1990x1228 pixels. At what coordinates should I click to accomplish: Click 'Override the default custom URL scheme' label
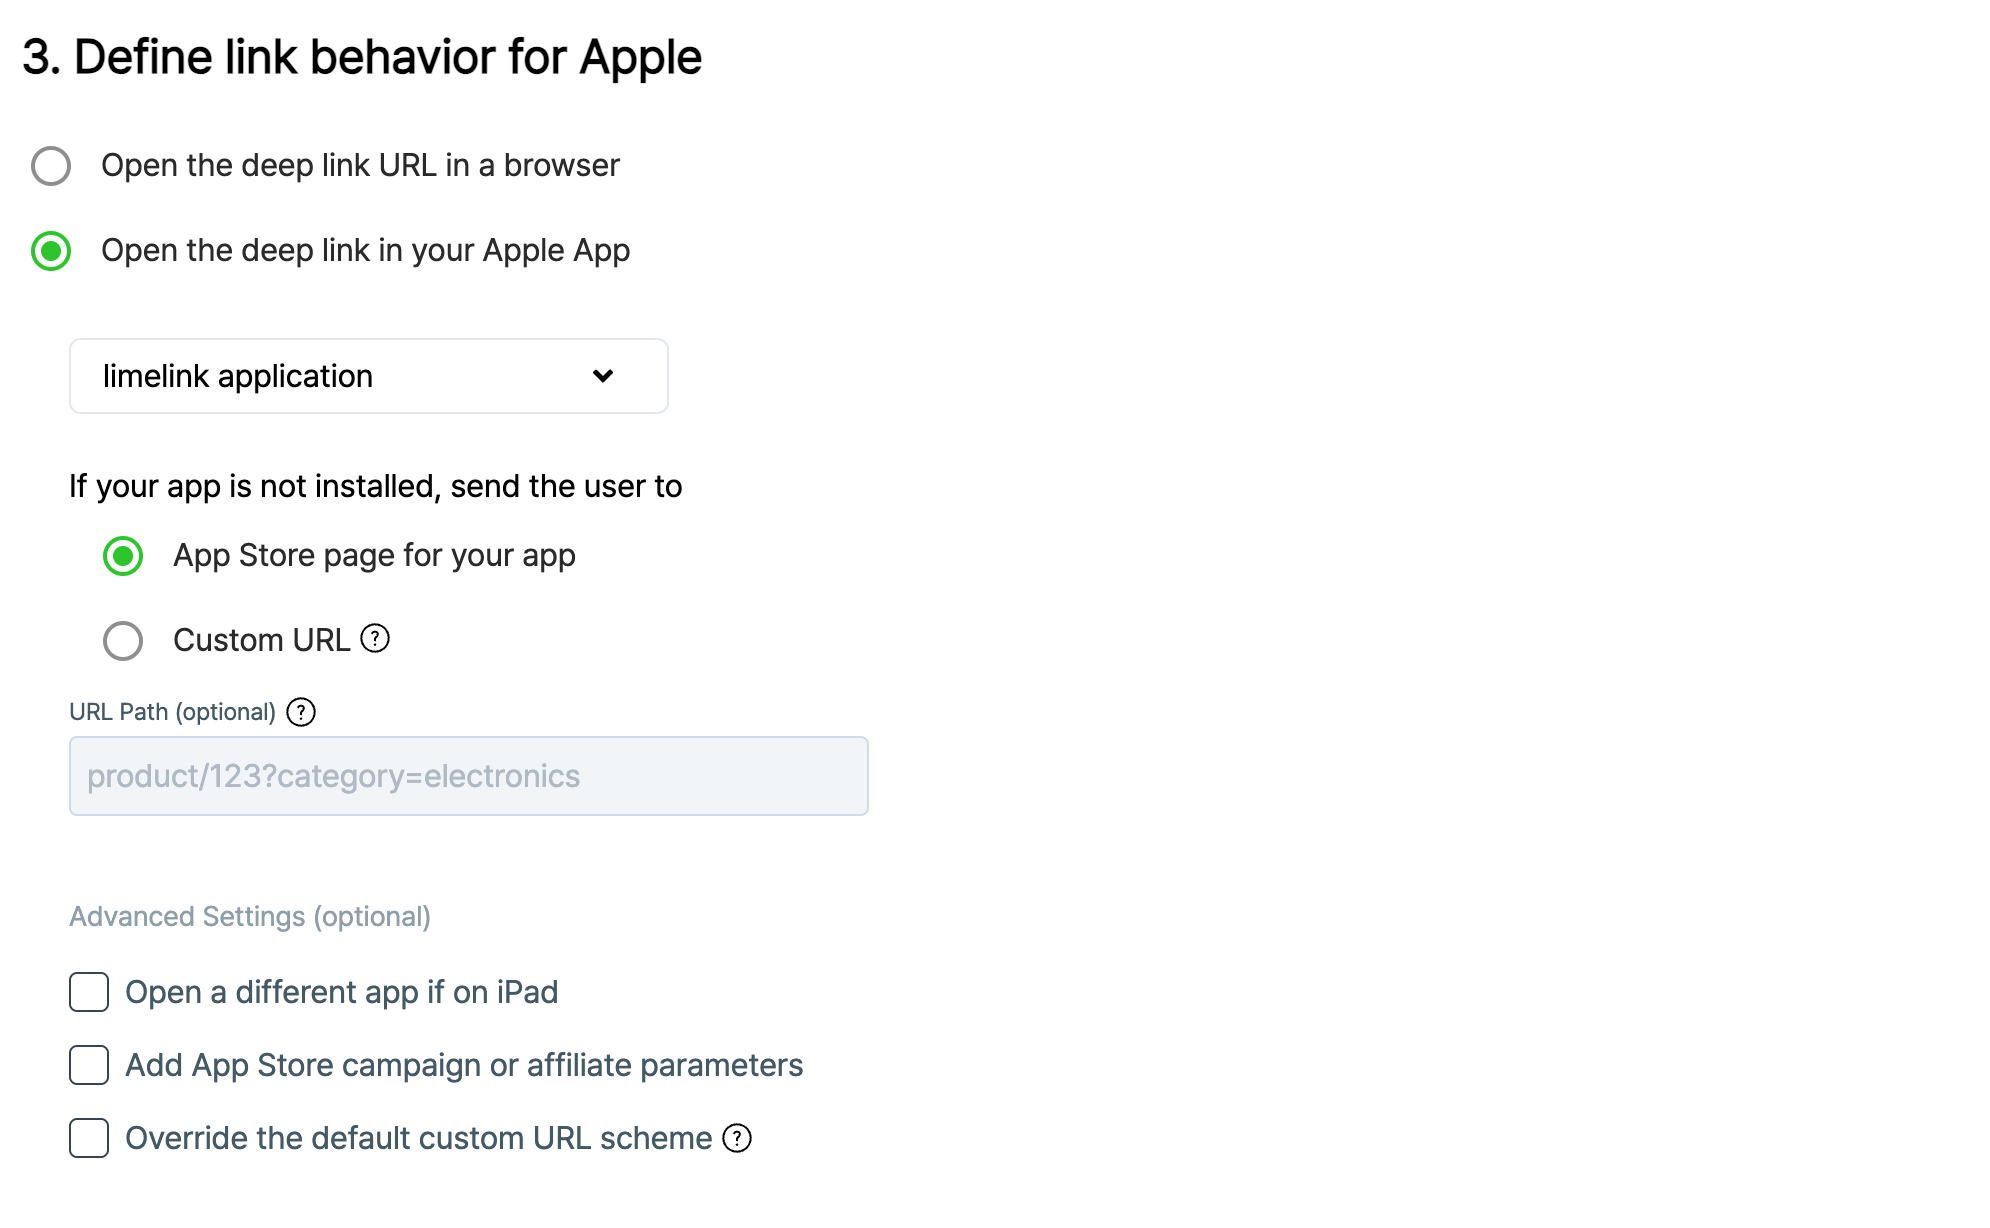pos(418,1138)
